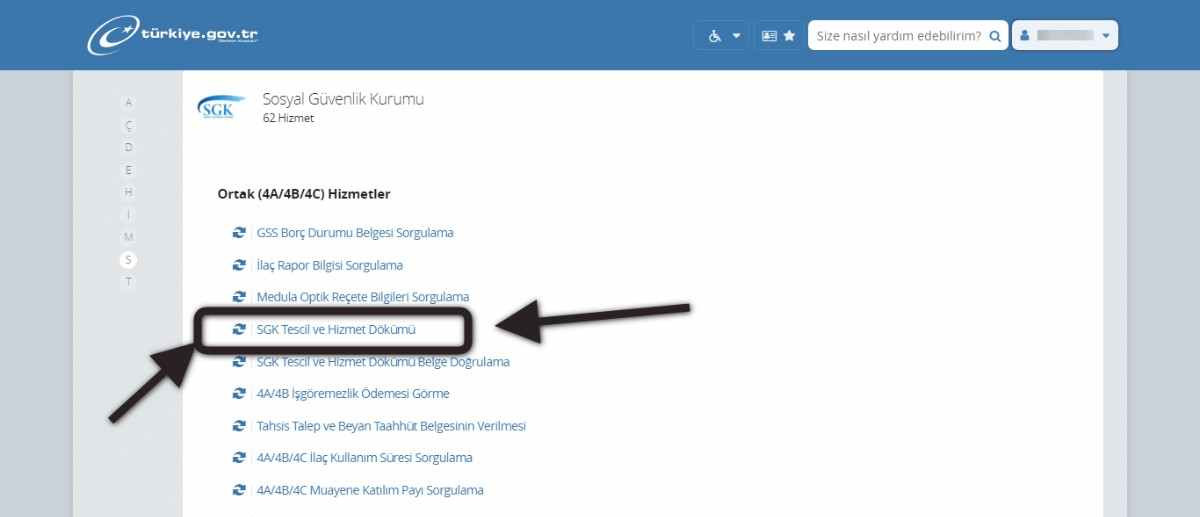Jump to letter T in index
The image size is (1200, 517).
(128, 282)
